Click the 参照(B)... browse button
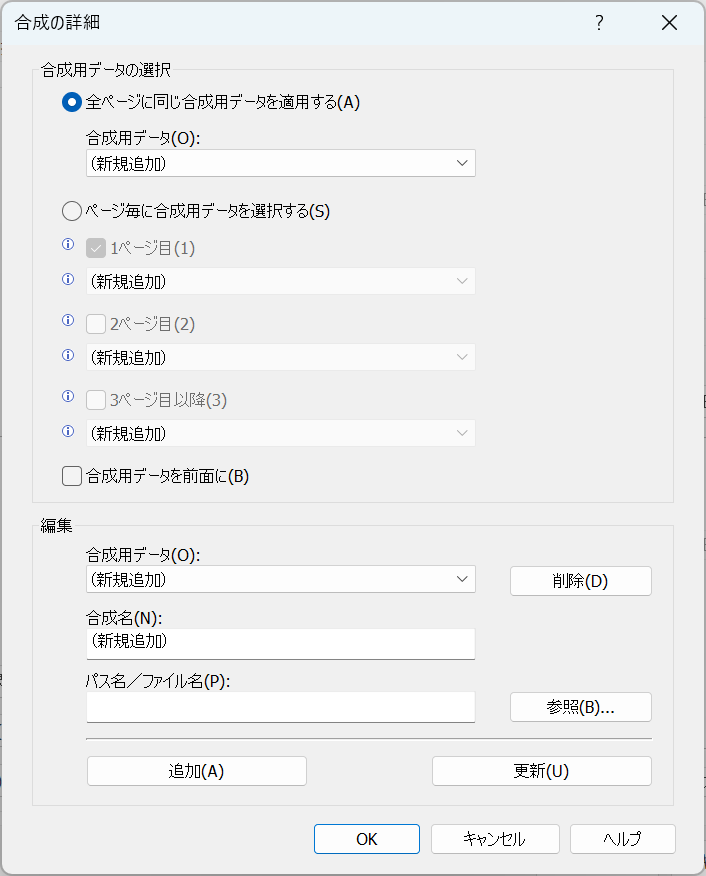The height and width of the screenshot is (876, 706). [x=580, y=707]
